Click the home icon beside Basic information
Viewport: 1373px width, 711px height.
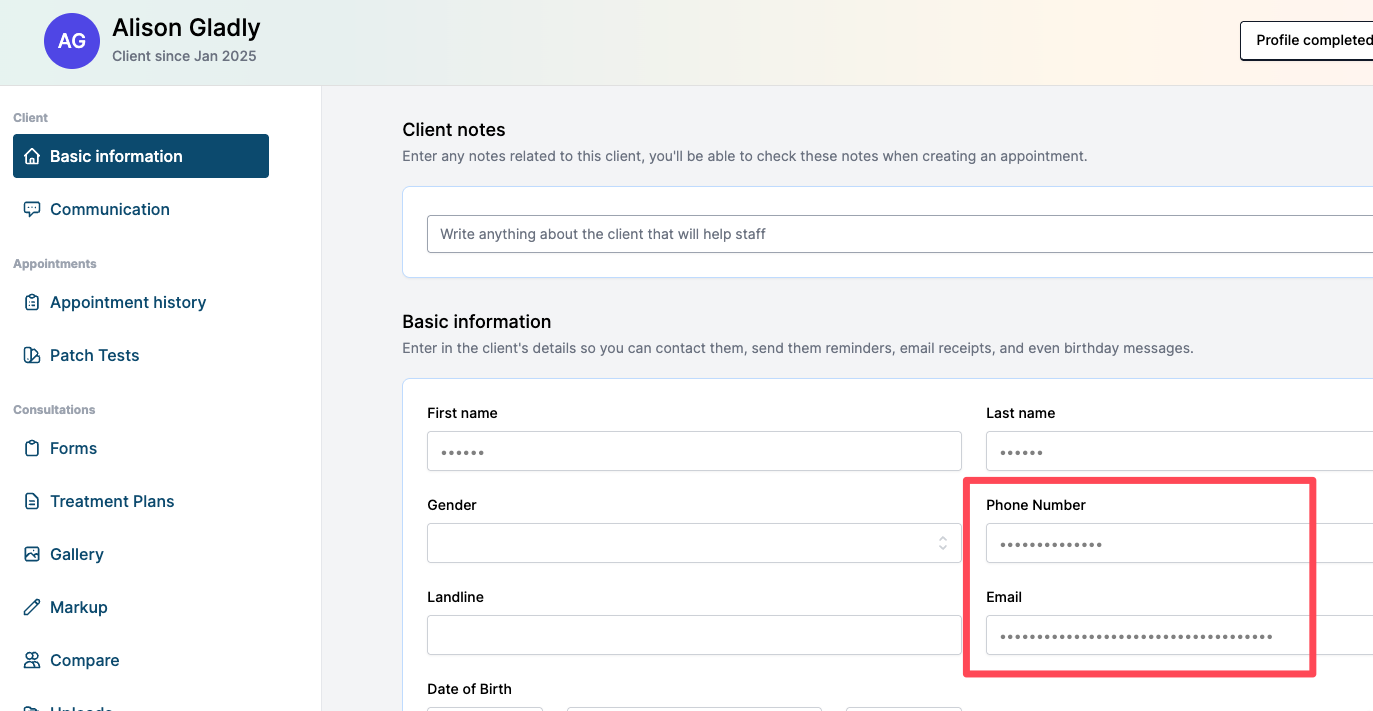point(32,156)
